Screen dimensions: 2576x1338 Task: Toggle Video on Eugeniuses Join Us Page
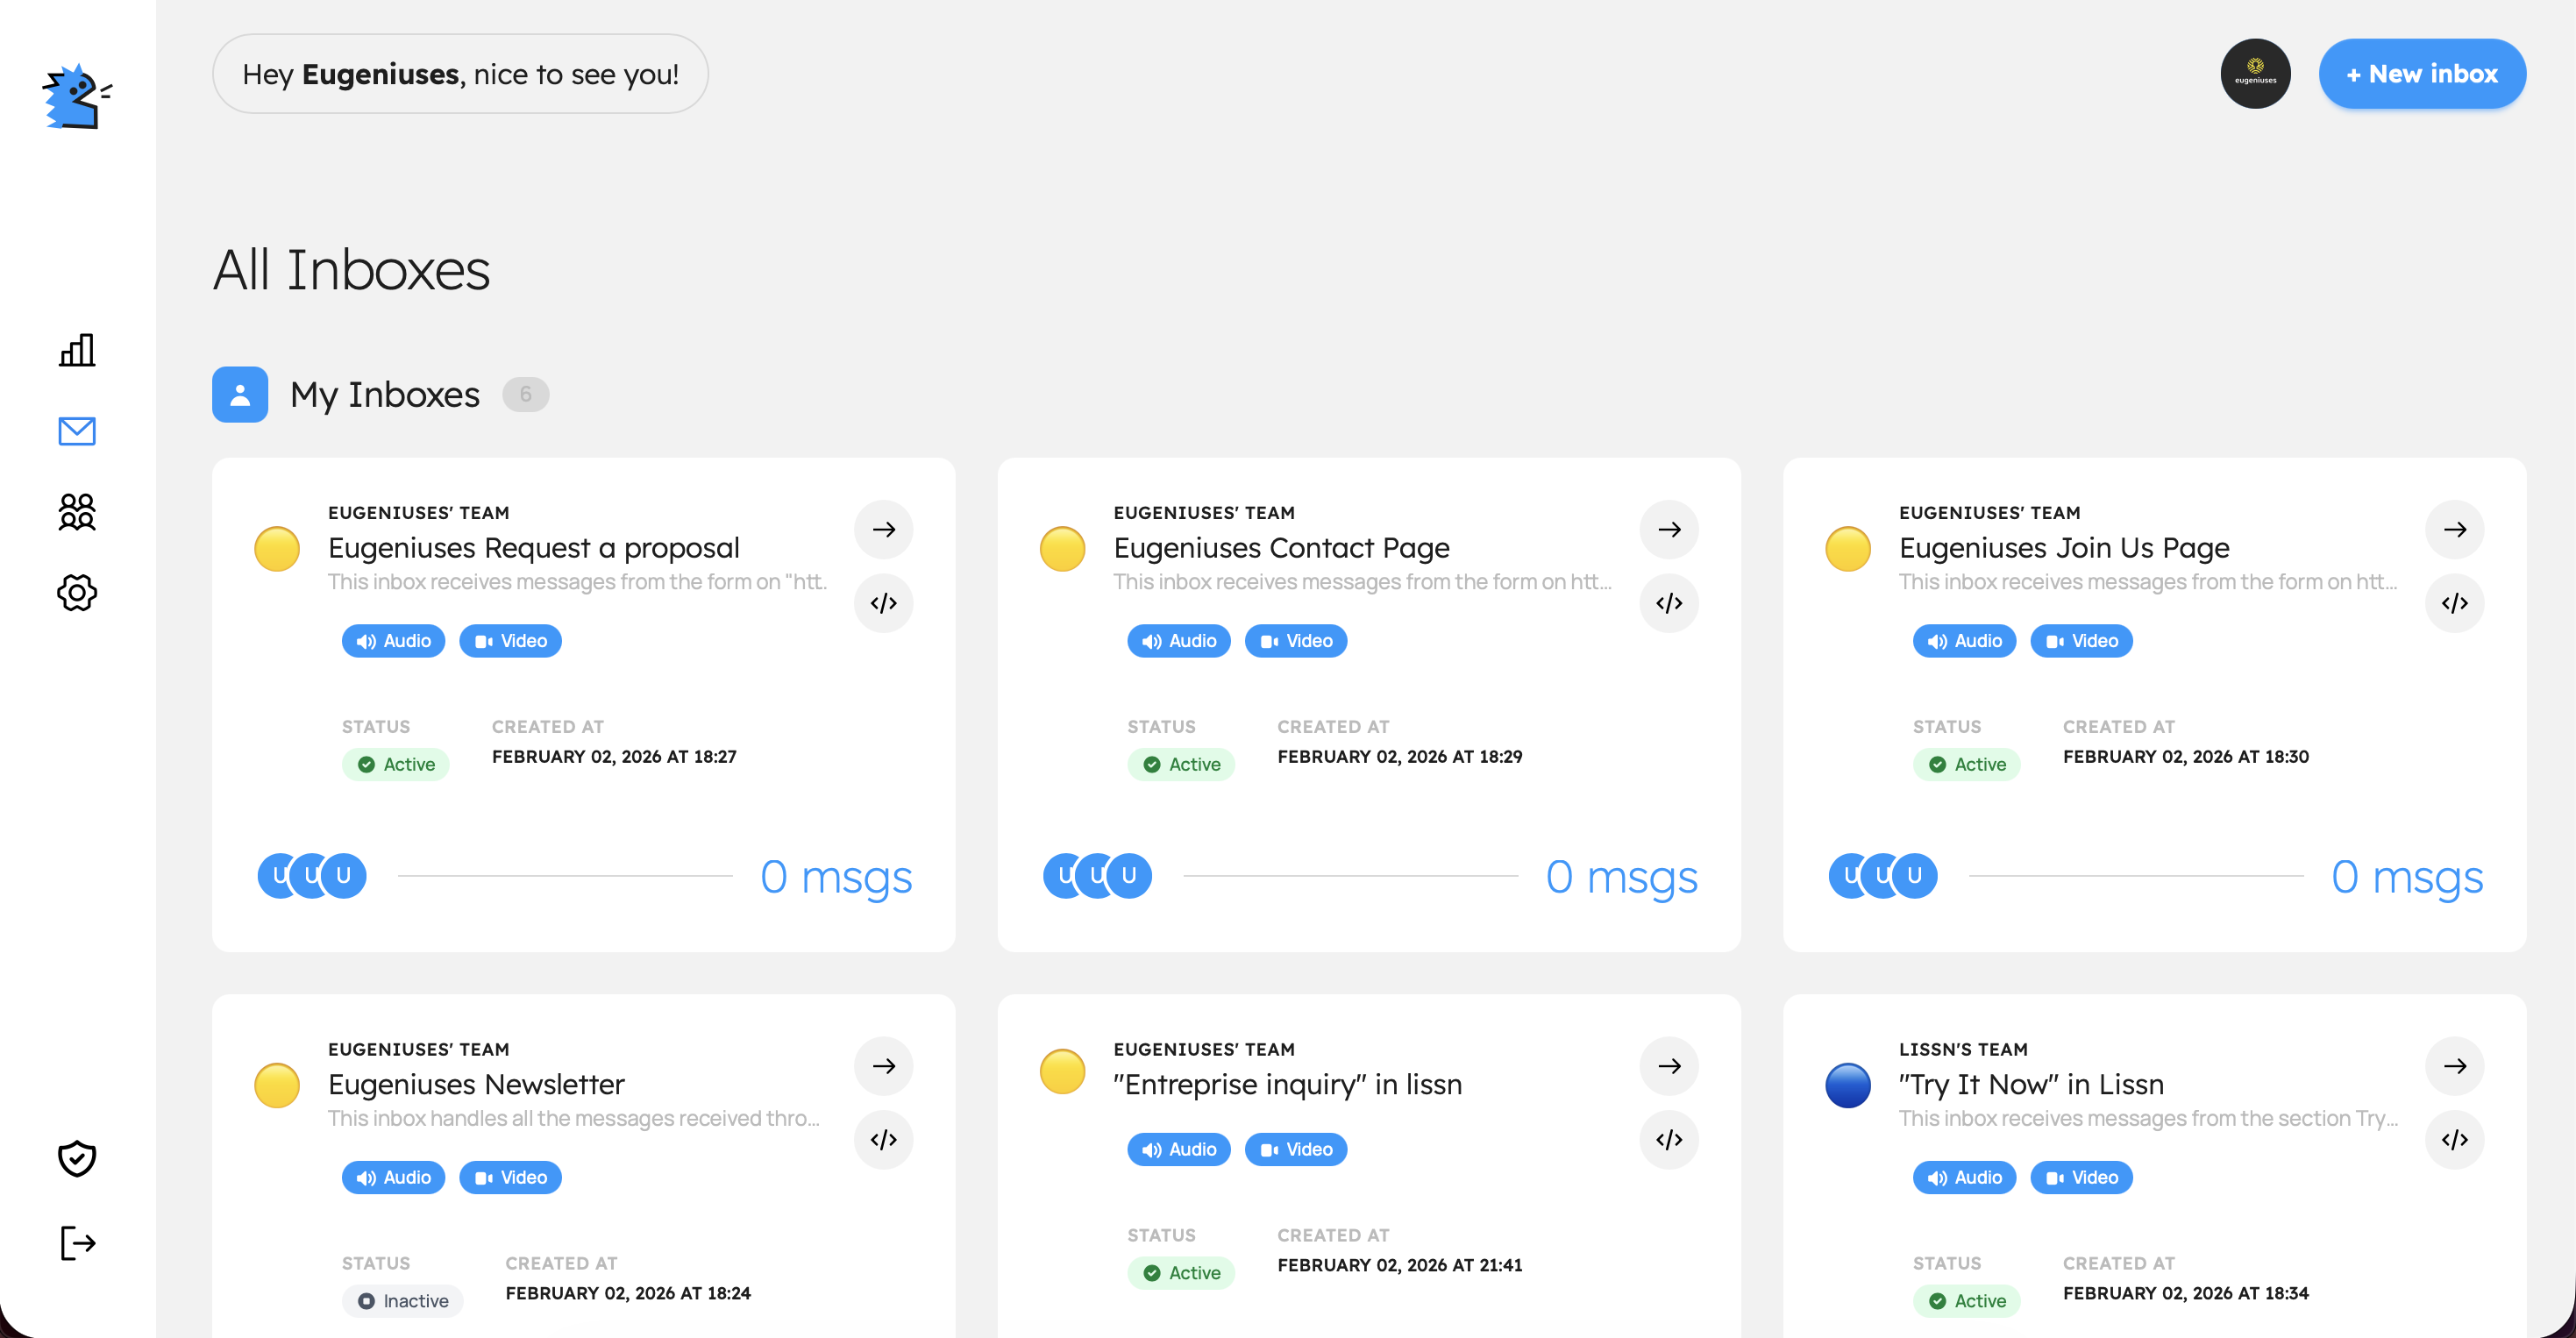tap(2081, 641)
